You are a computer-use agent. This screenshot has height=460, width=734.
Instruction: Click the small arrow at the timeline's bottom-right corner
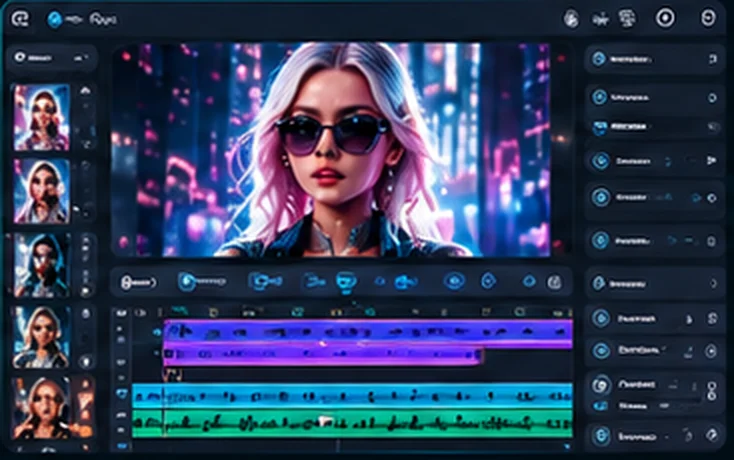(567, 447)
